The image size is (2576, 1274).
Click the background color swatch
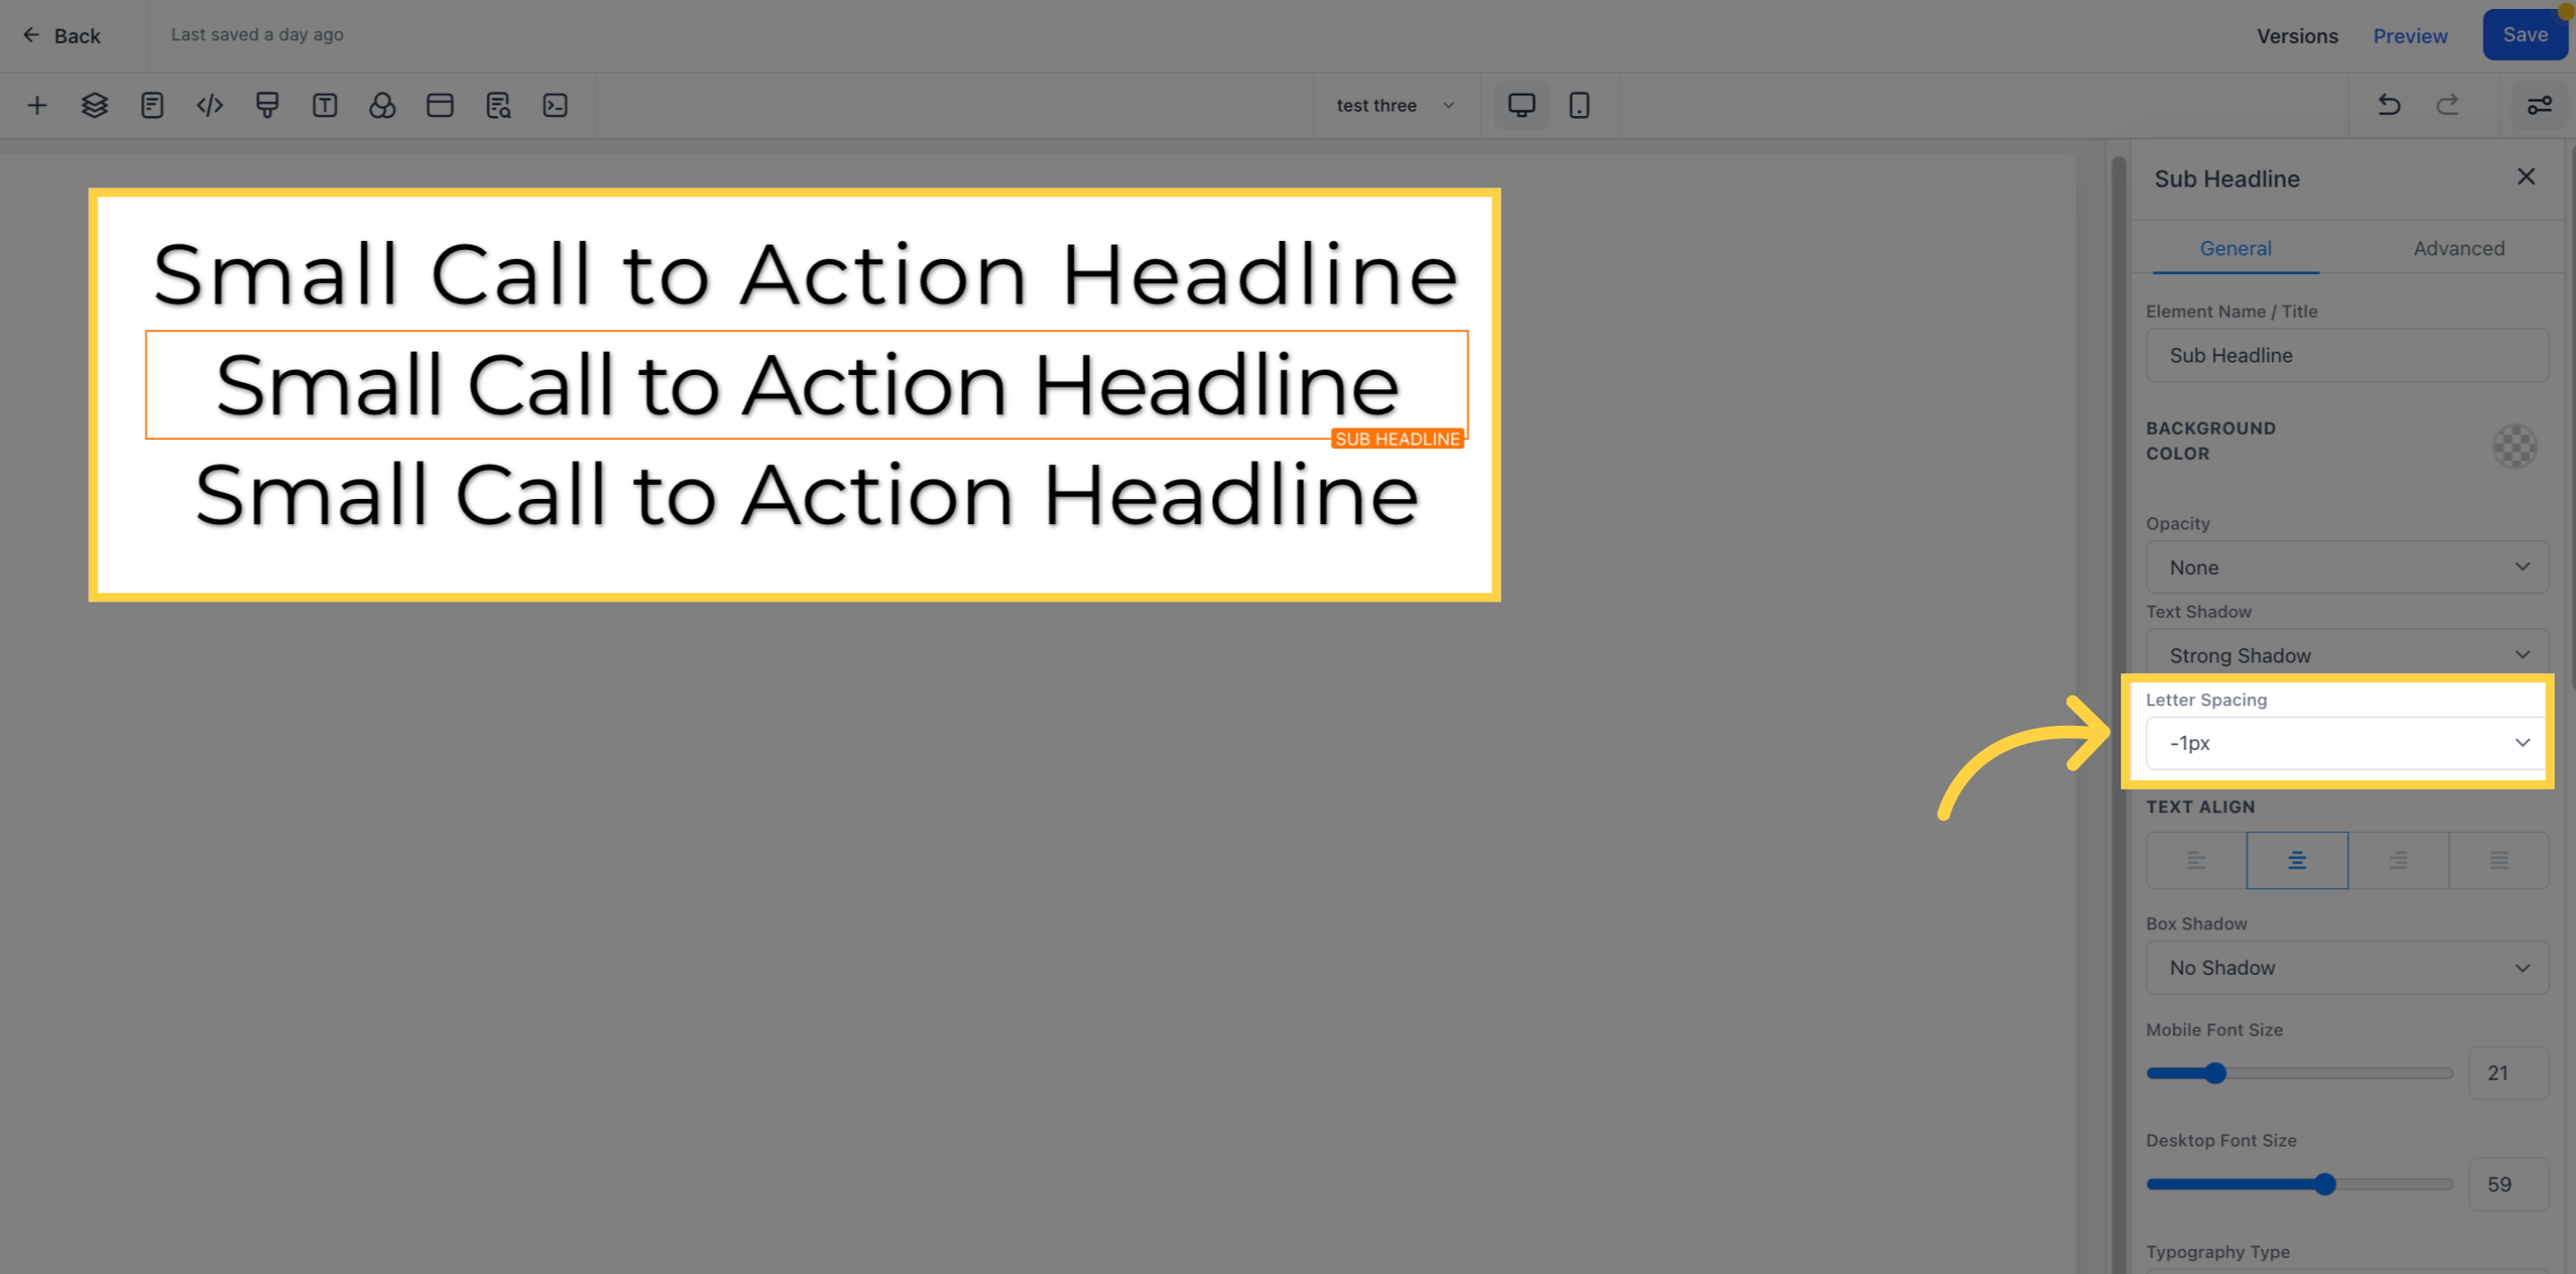pyautogui.click(x=2513, y=446)
